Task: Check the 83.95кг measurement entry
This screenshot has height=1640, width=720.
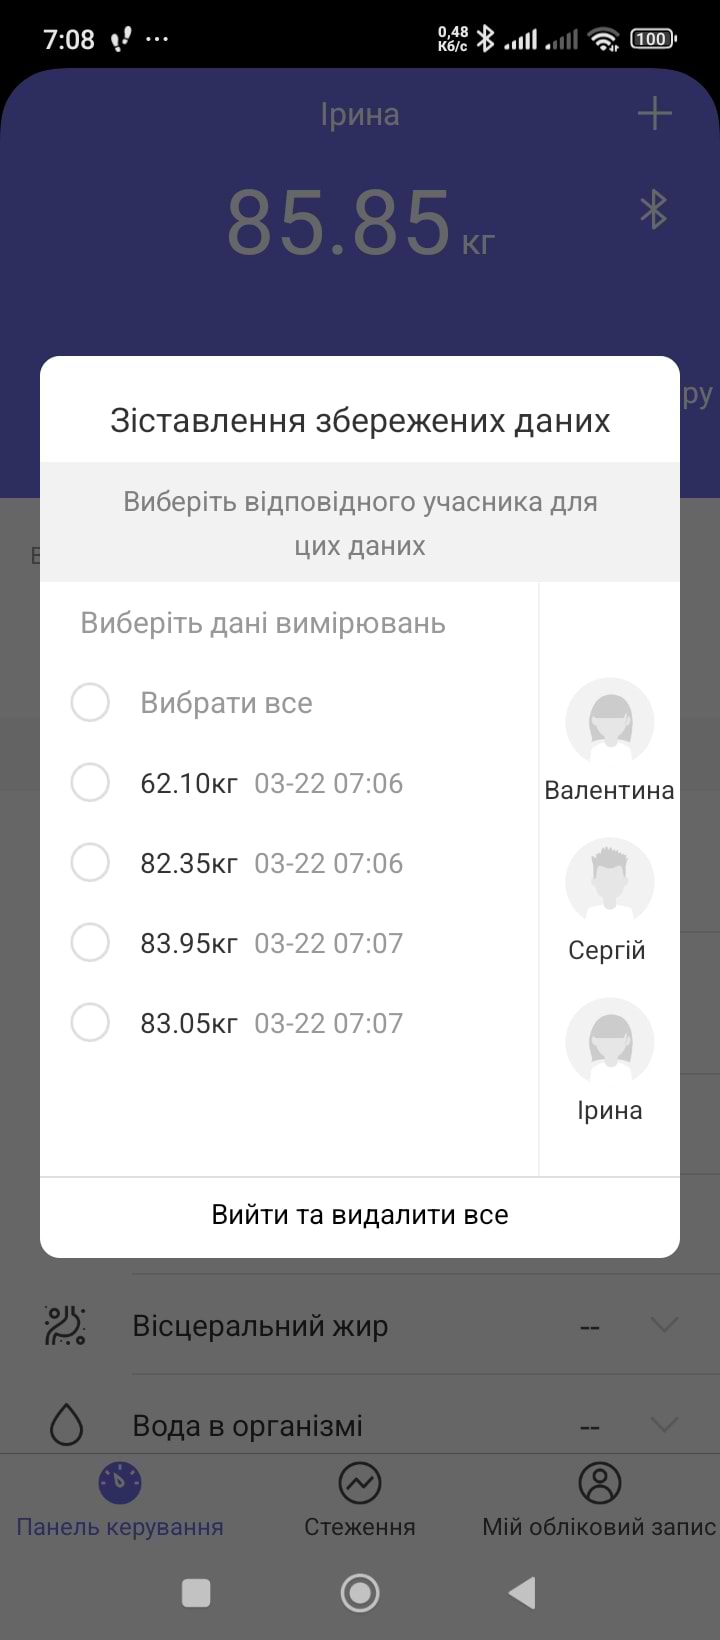Action: point(90,942)
